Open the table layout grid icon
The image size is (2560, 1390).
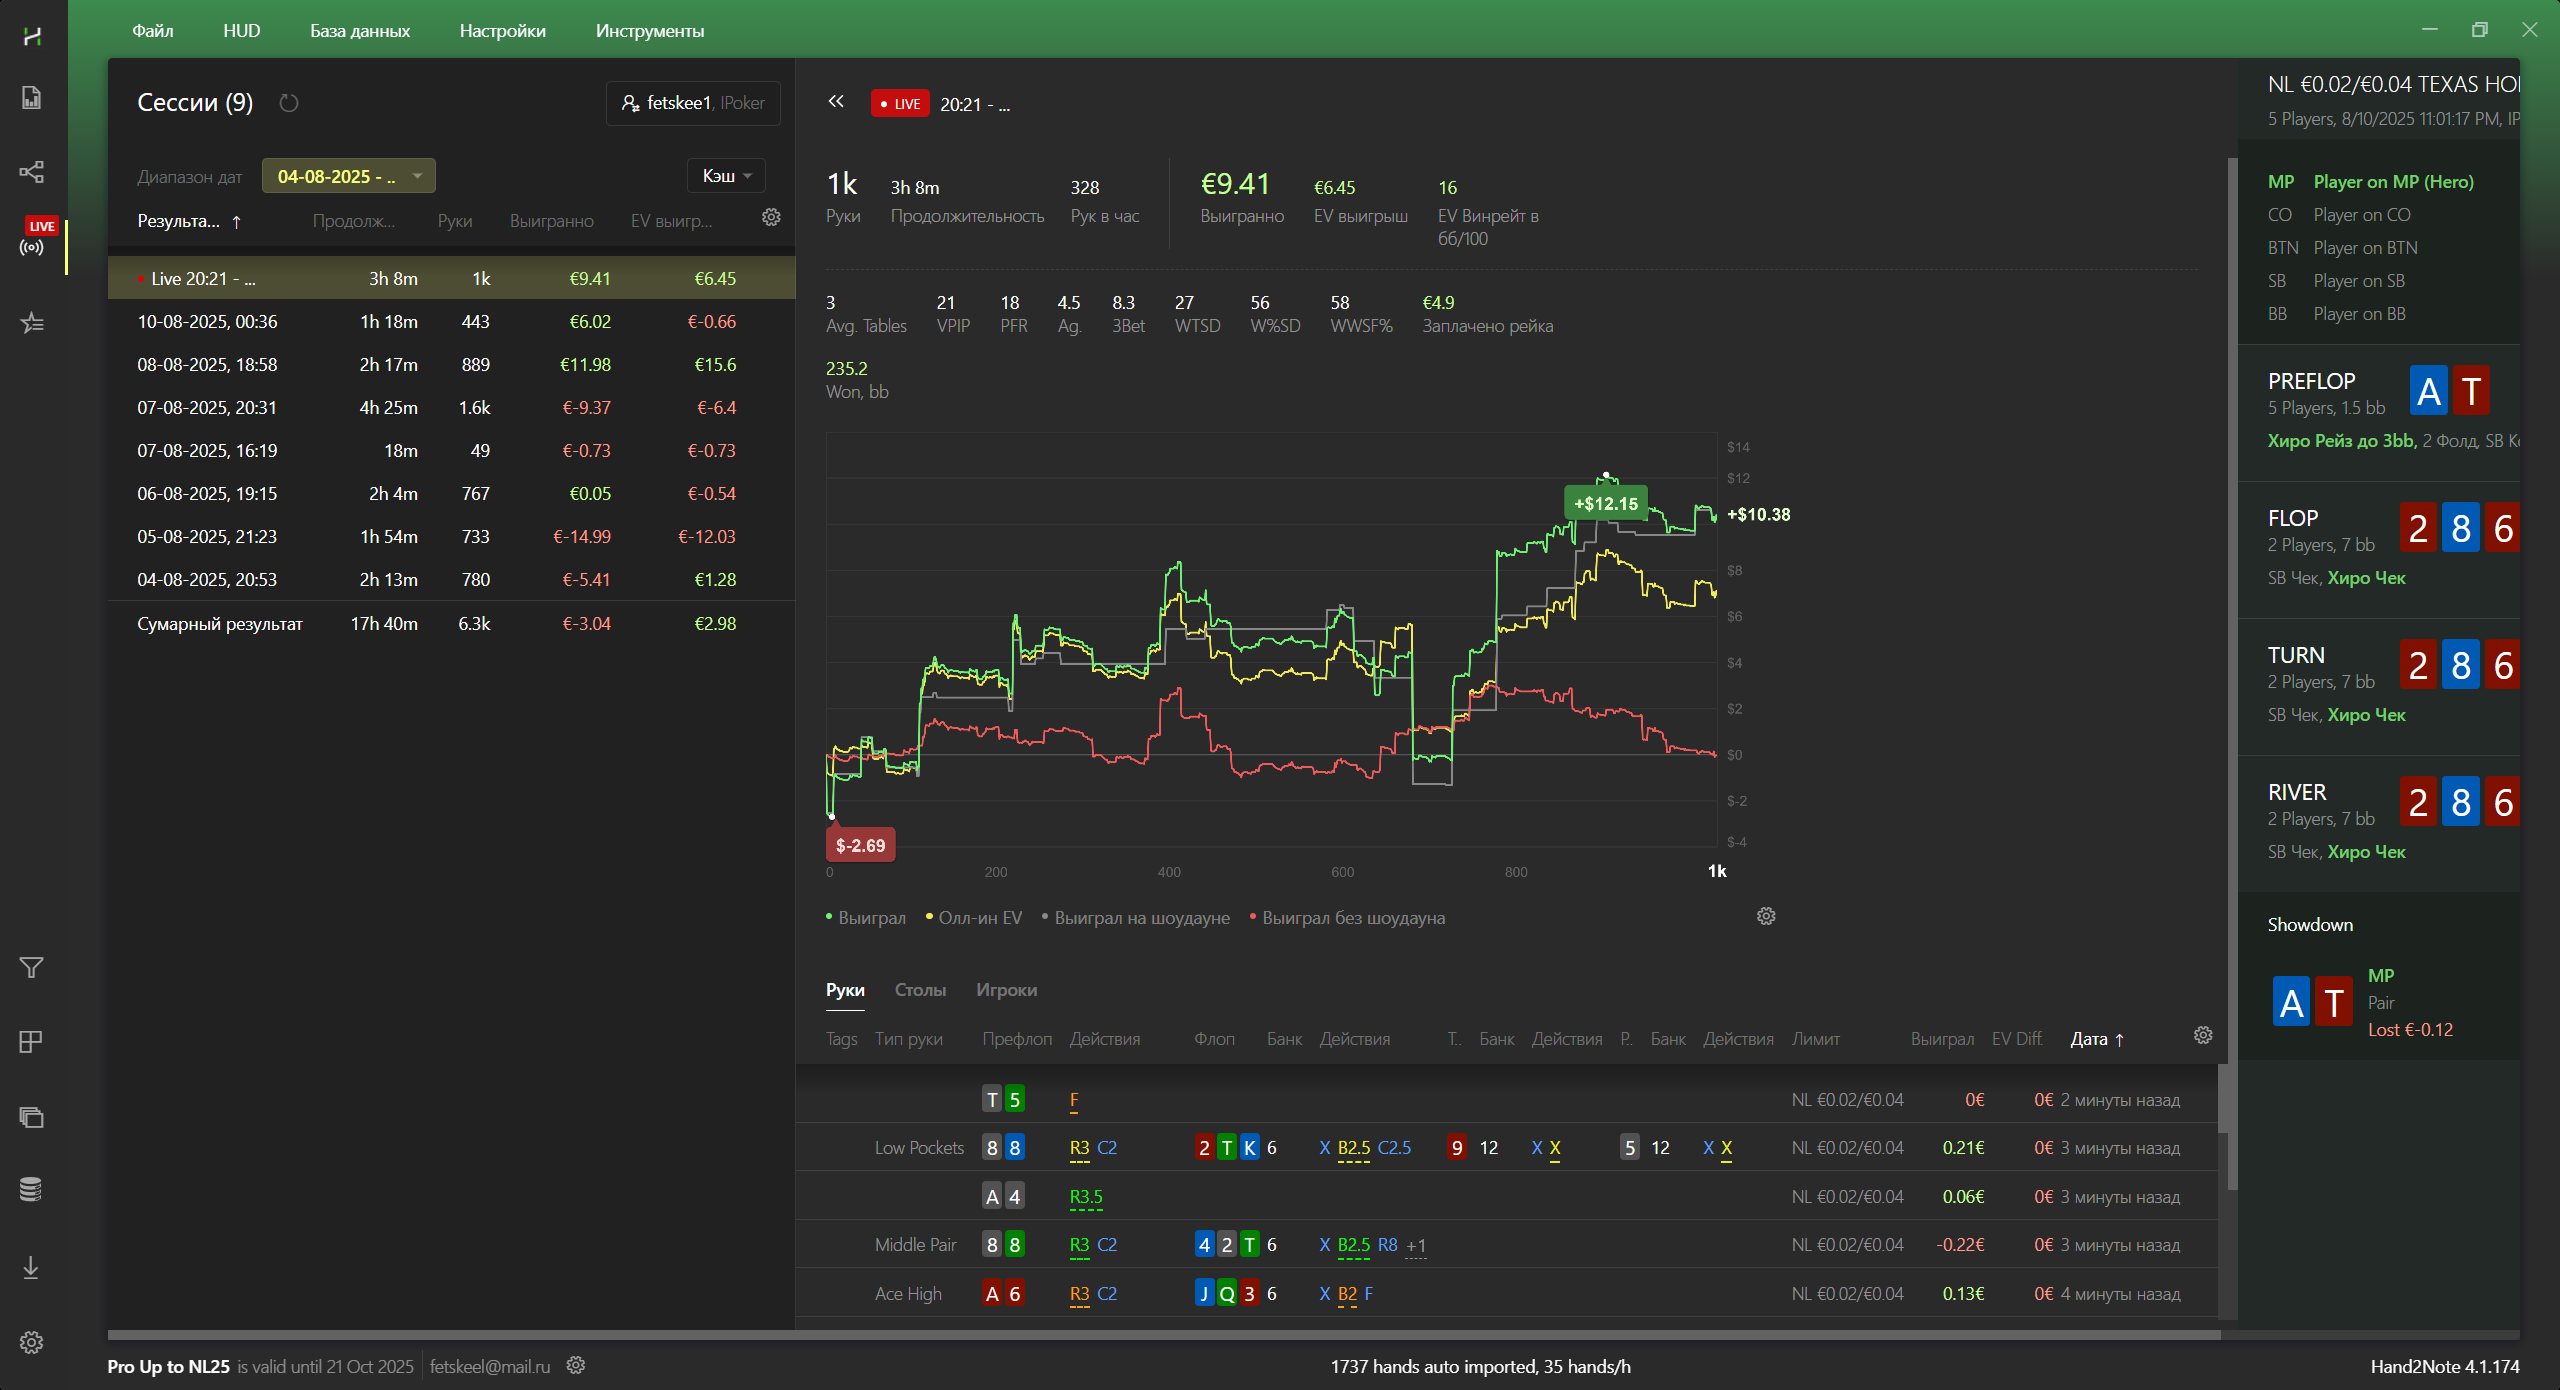click(x=32, y=1042)
